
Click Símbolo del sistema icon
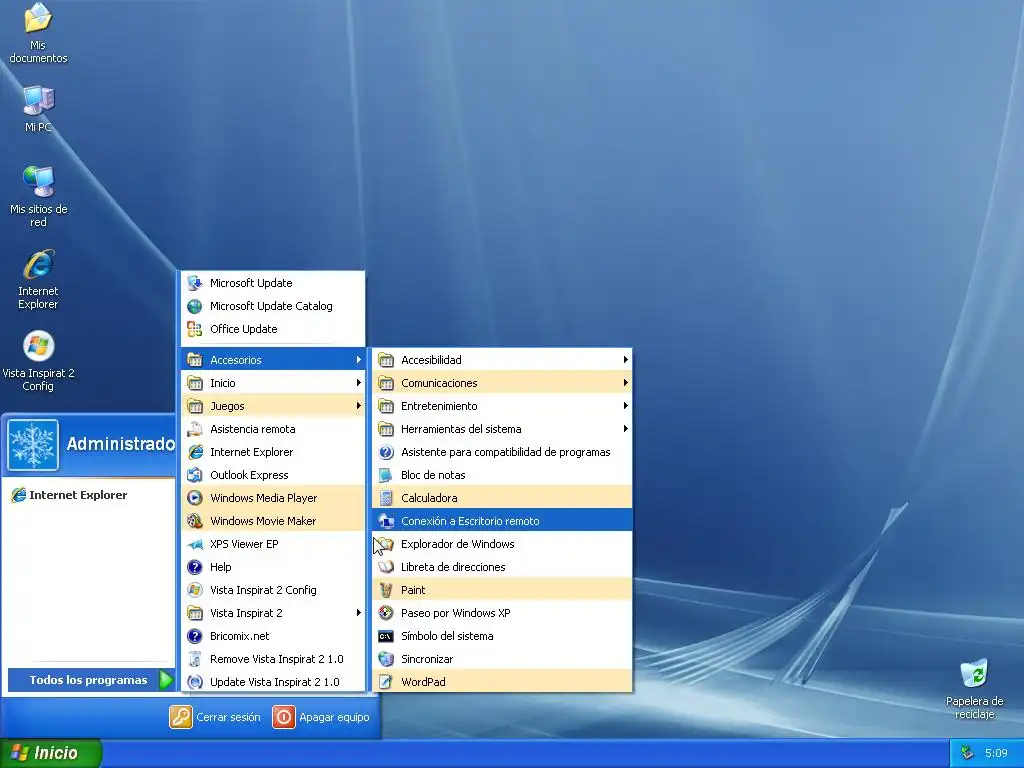pyautogui.click(x=386, y=636)
